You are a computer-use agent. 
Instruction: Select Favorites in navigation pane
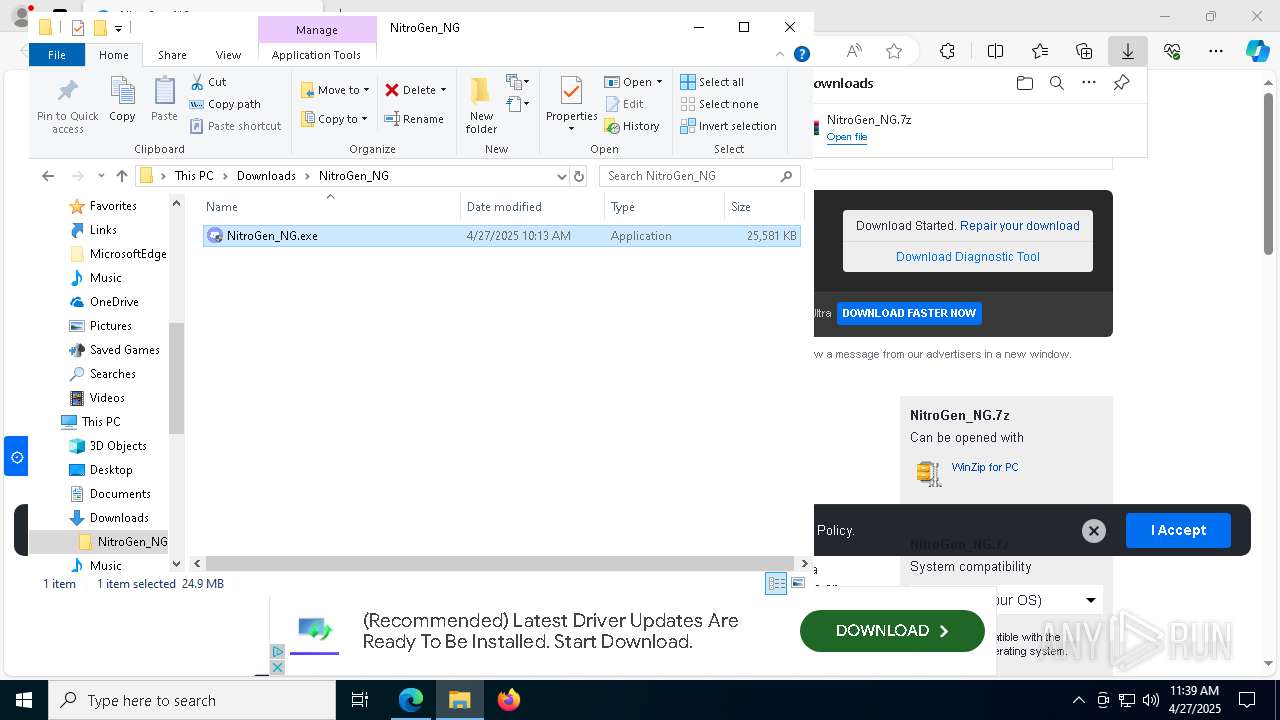(x=113, y=206)
